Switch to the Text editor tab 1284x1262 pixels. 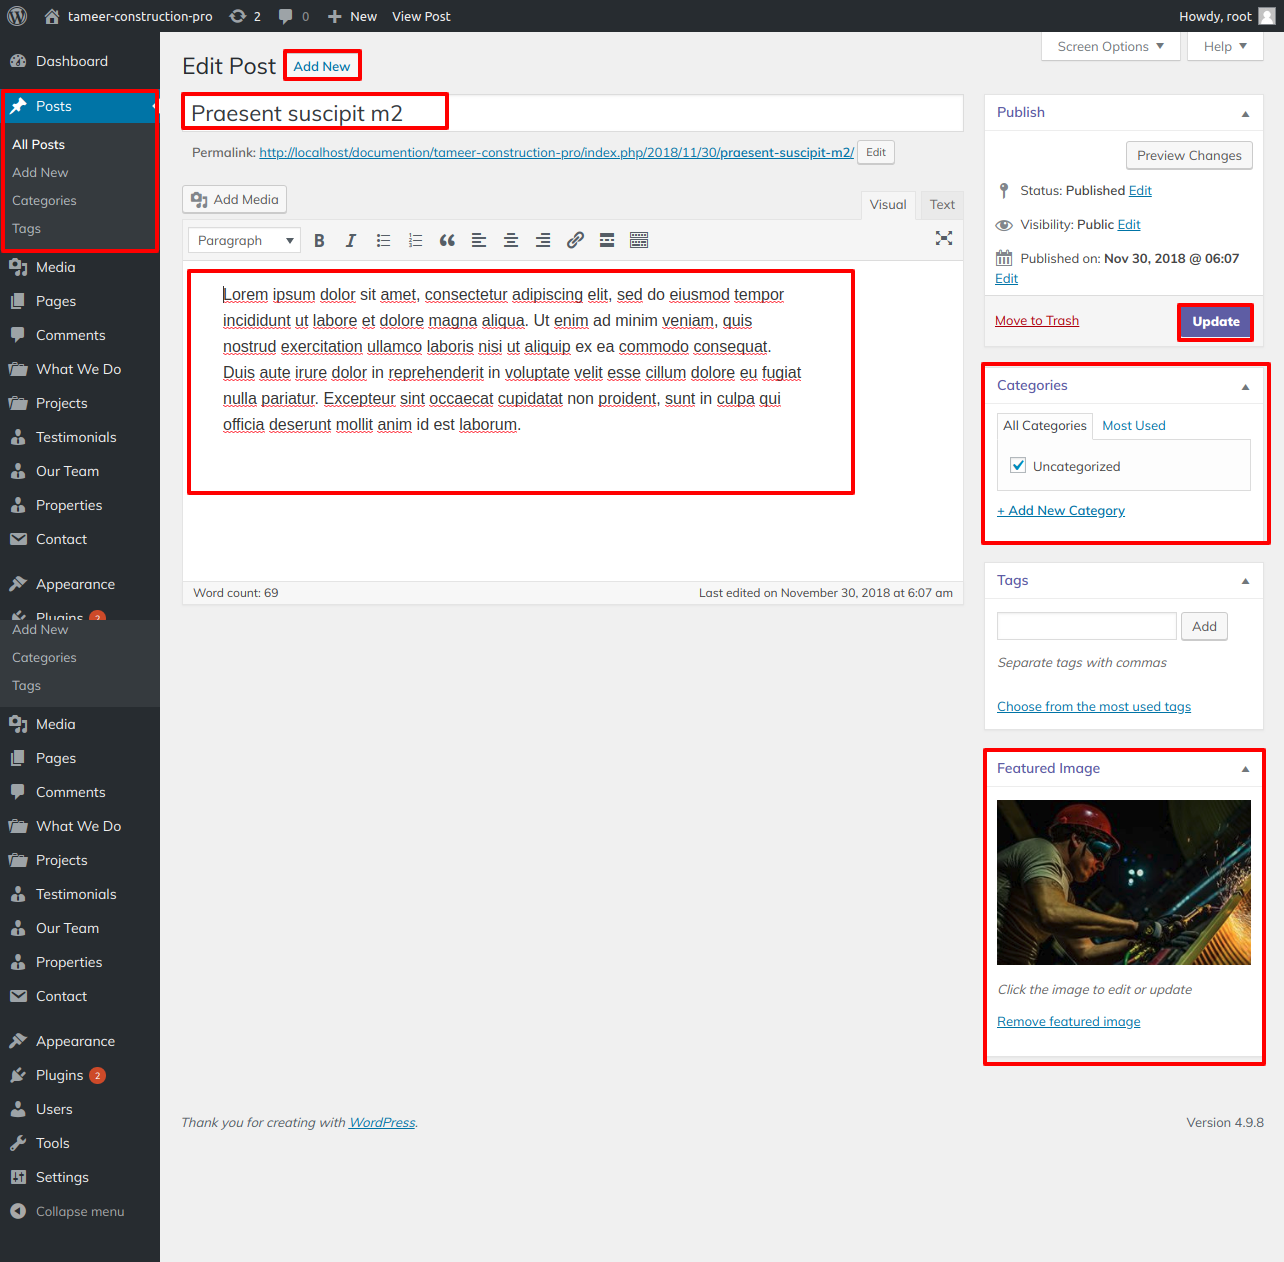click(942, 205)
